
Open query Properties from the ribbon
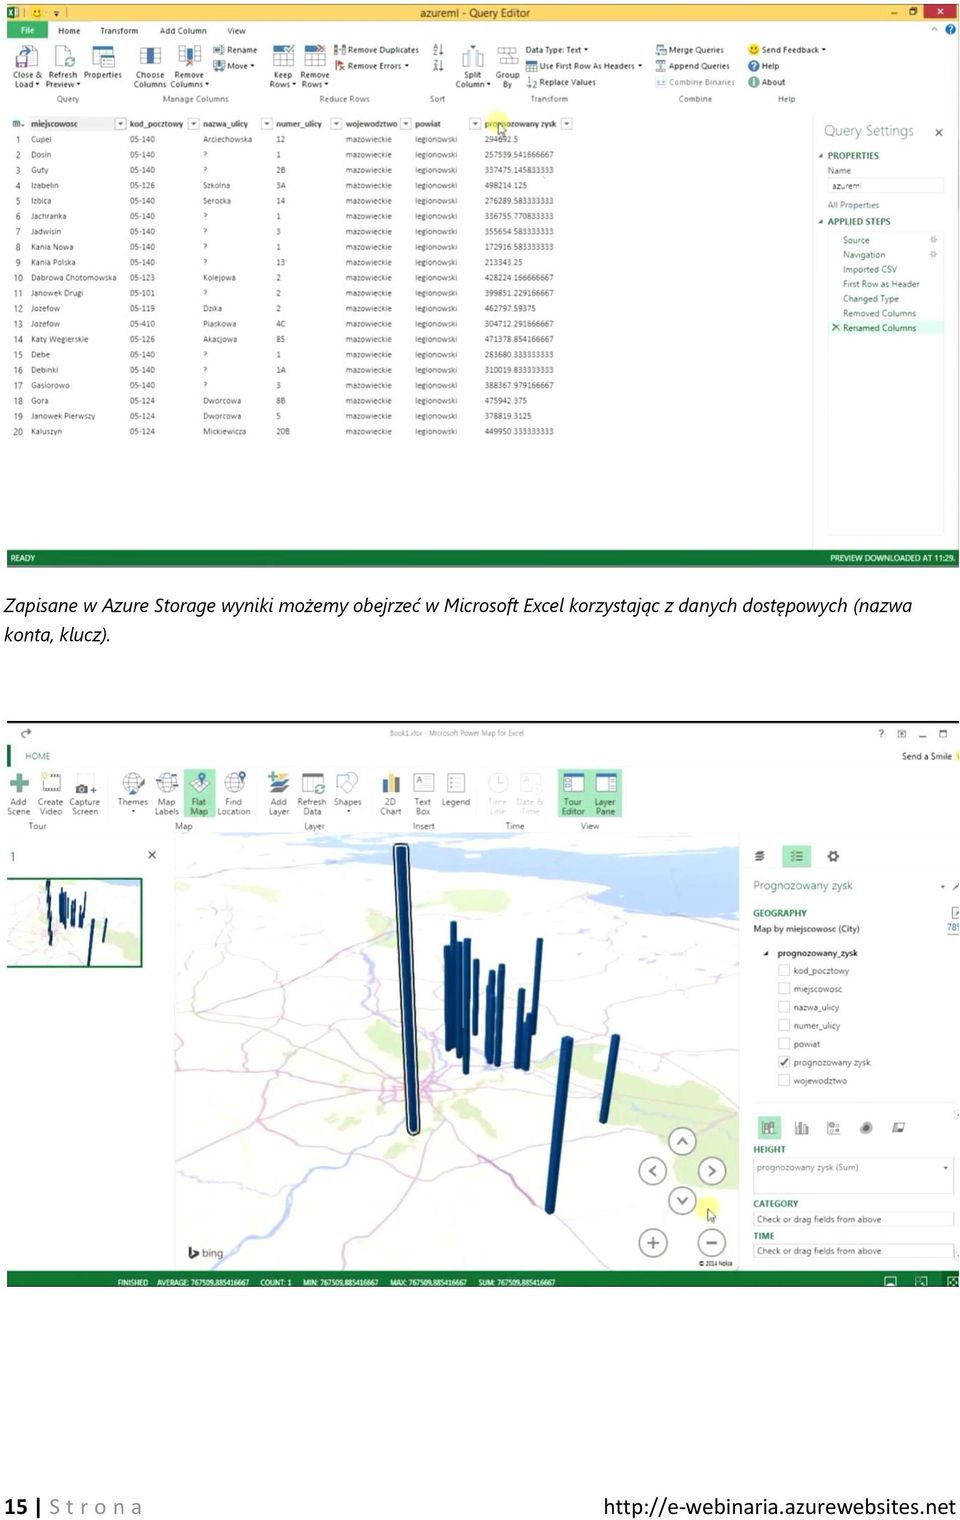pyautogui.click(x=103, y=62)
